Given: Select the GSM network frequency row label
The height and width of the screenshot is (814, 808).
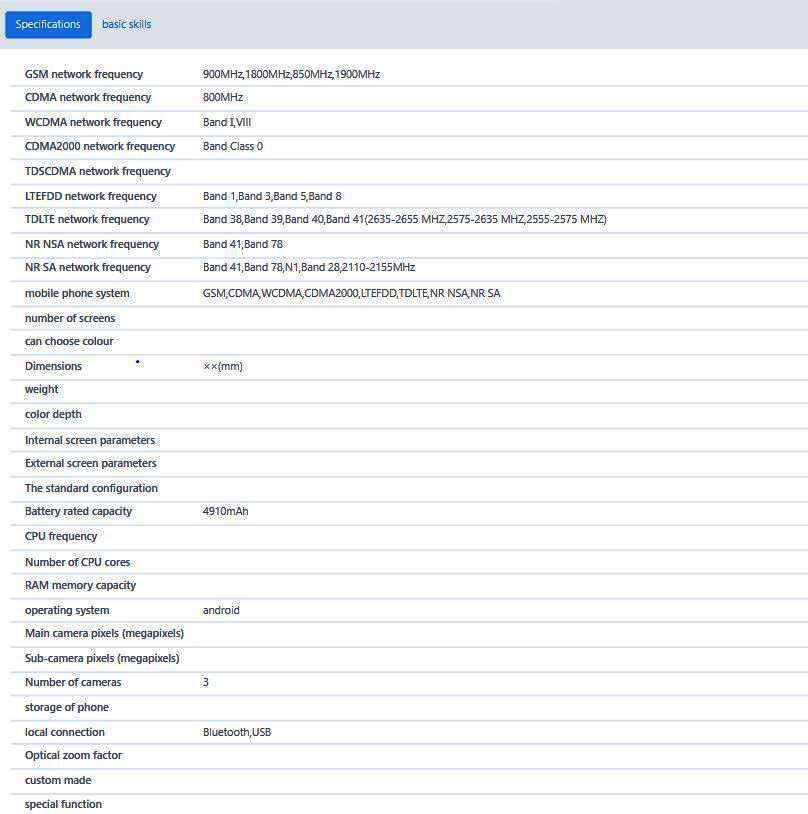Looking at the screenshot, I should click(84, 74).
